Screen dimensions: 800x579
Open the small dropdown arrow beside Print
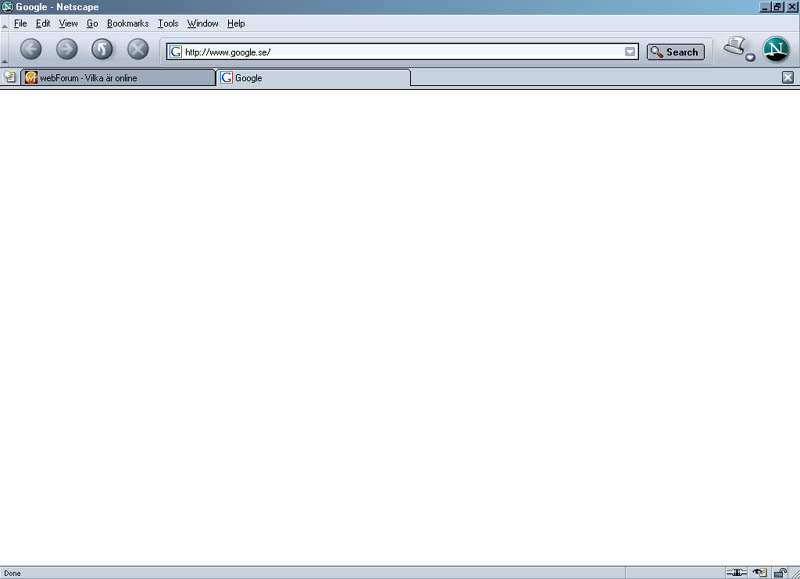(x=750, y=57)
